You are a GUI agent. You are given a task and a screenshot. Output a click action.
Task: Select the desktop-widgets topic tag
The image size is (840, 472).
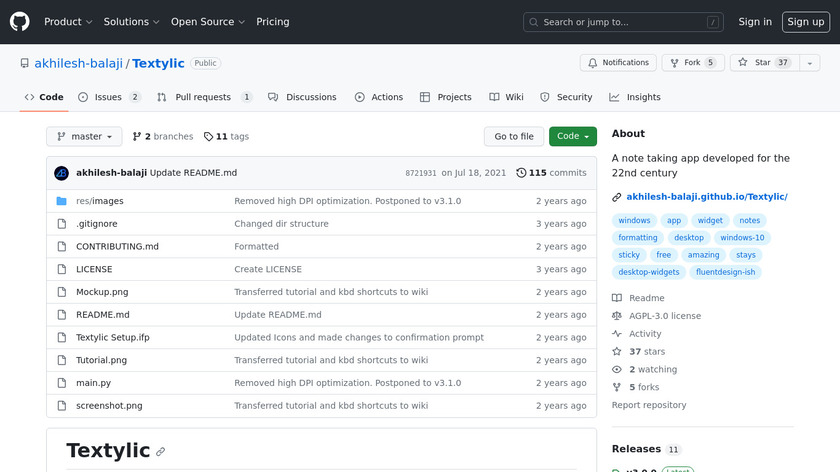(648, 272)
